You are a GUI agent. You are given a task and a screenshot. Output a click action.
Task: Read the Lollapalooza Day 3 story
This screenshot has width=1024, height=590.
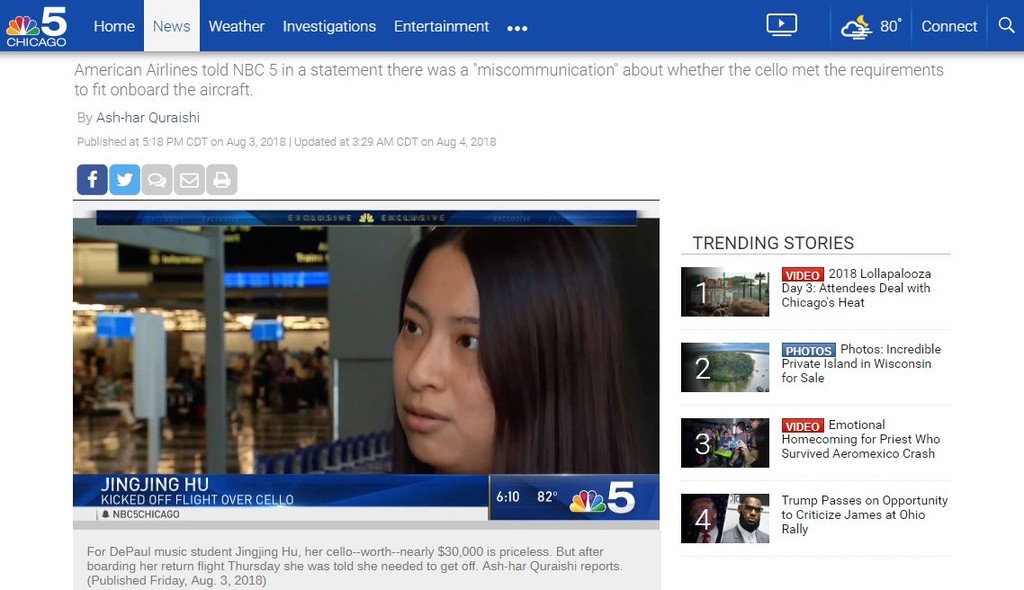tap(856, 288)
